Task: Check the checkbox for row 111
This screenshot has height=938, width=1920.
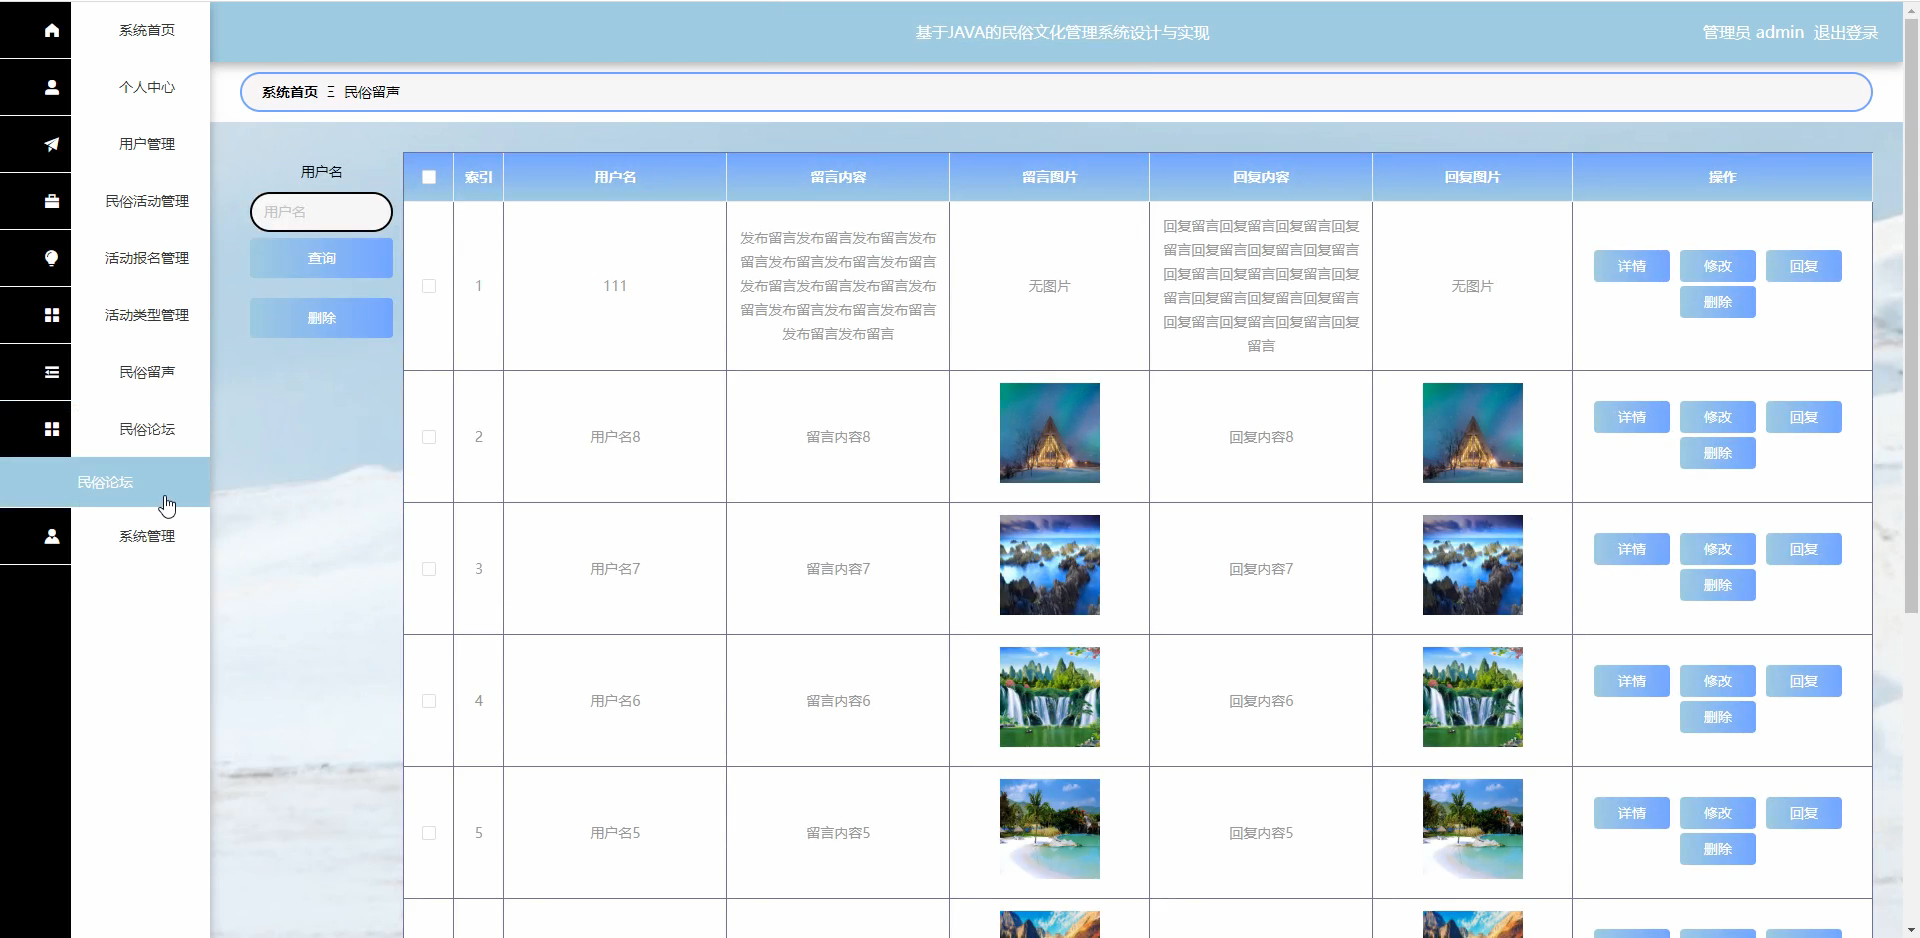Action: coord(429,286)
